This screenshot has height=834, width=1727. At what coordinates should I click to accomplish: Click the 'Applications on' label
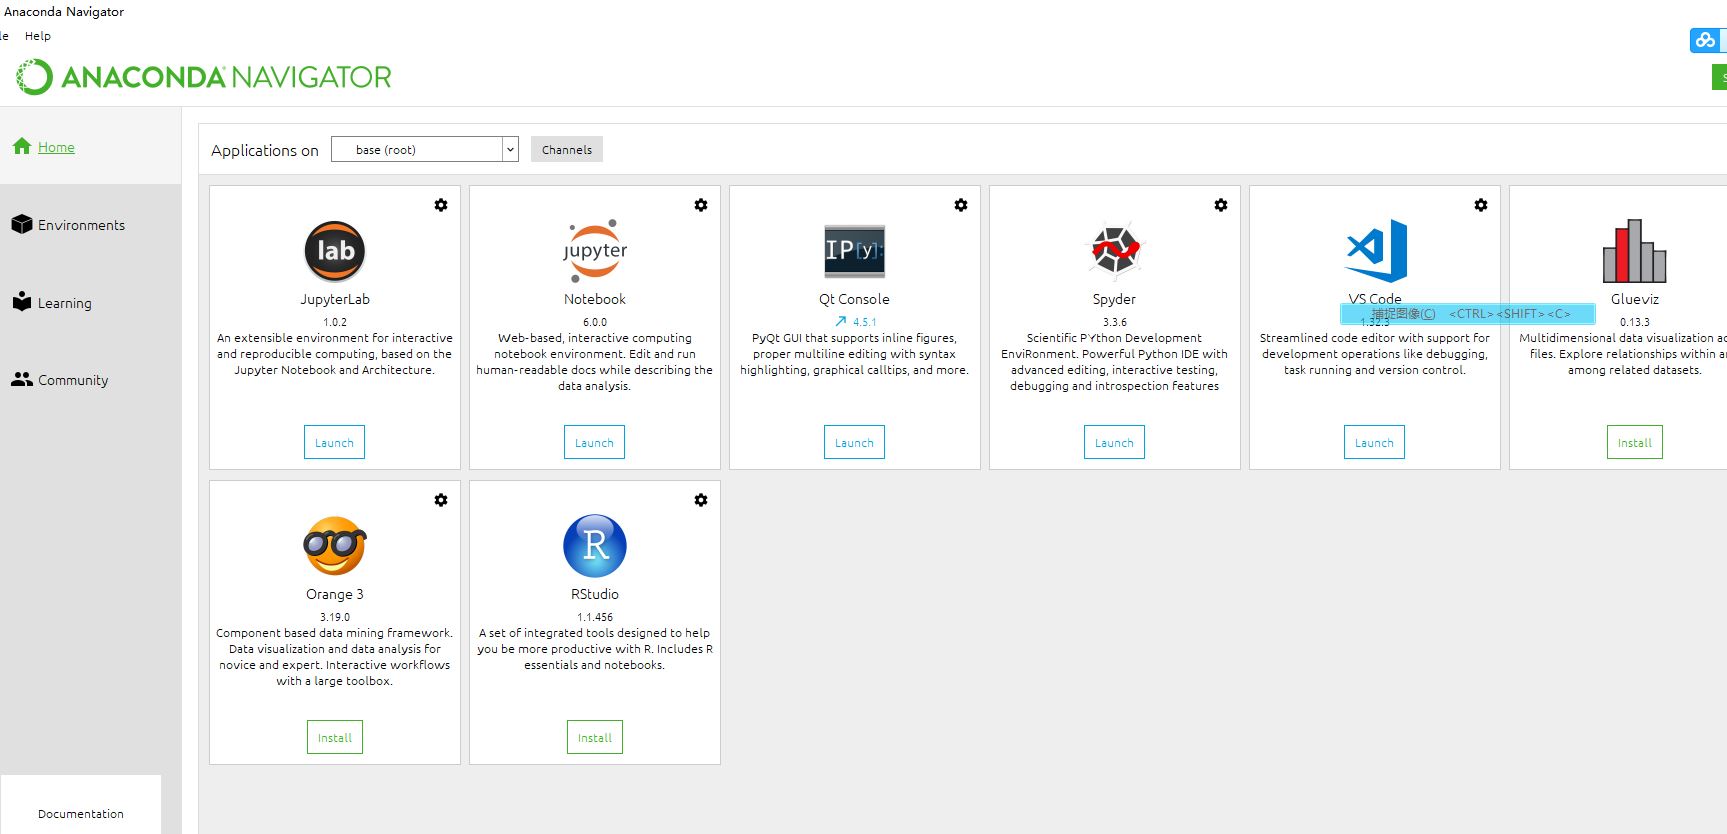(x=265, y=150)
